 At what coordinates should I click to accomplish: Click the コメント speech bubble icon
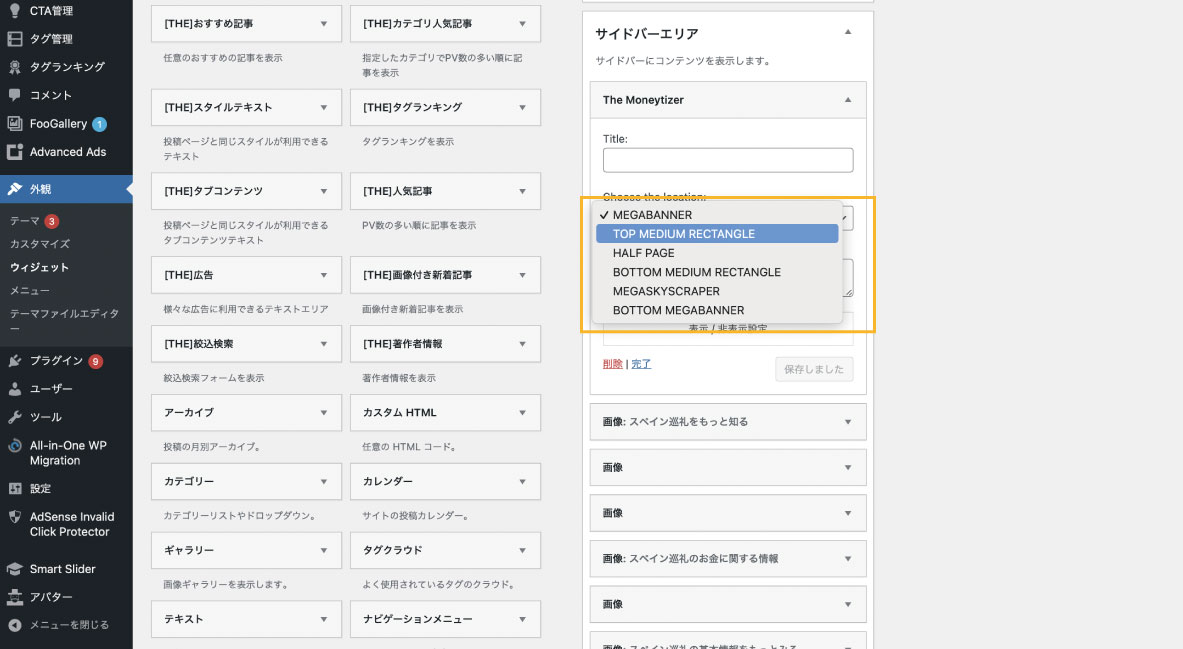14,94
